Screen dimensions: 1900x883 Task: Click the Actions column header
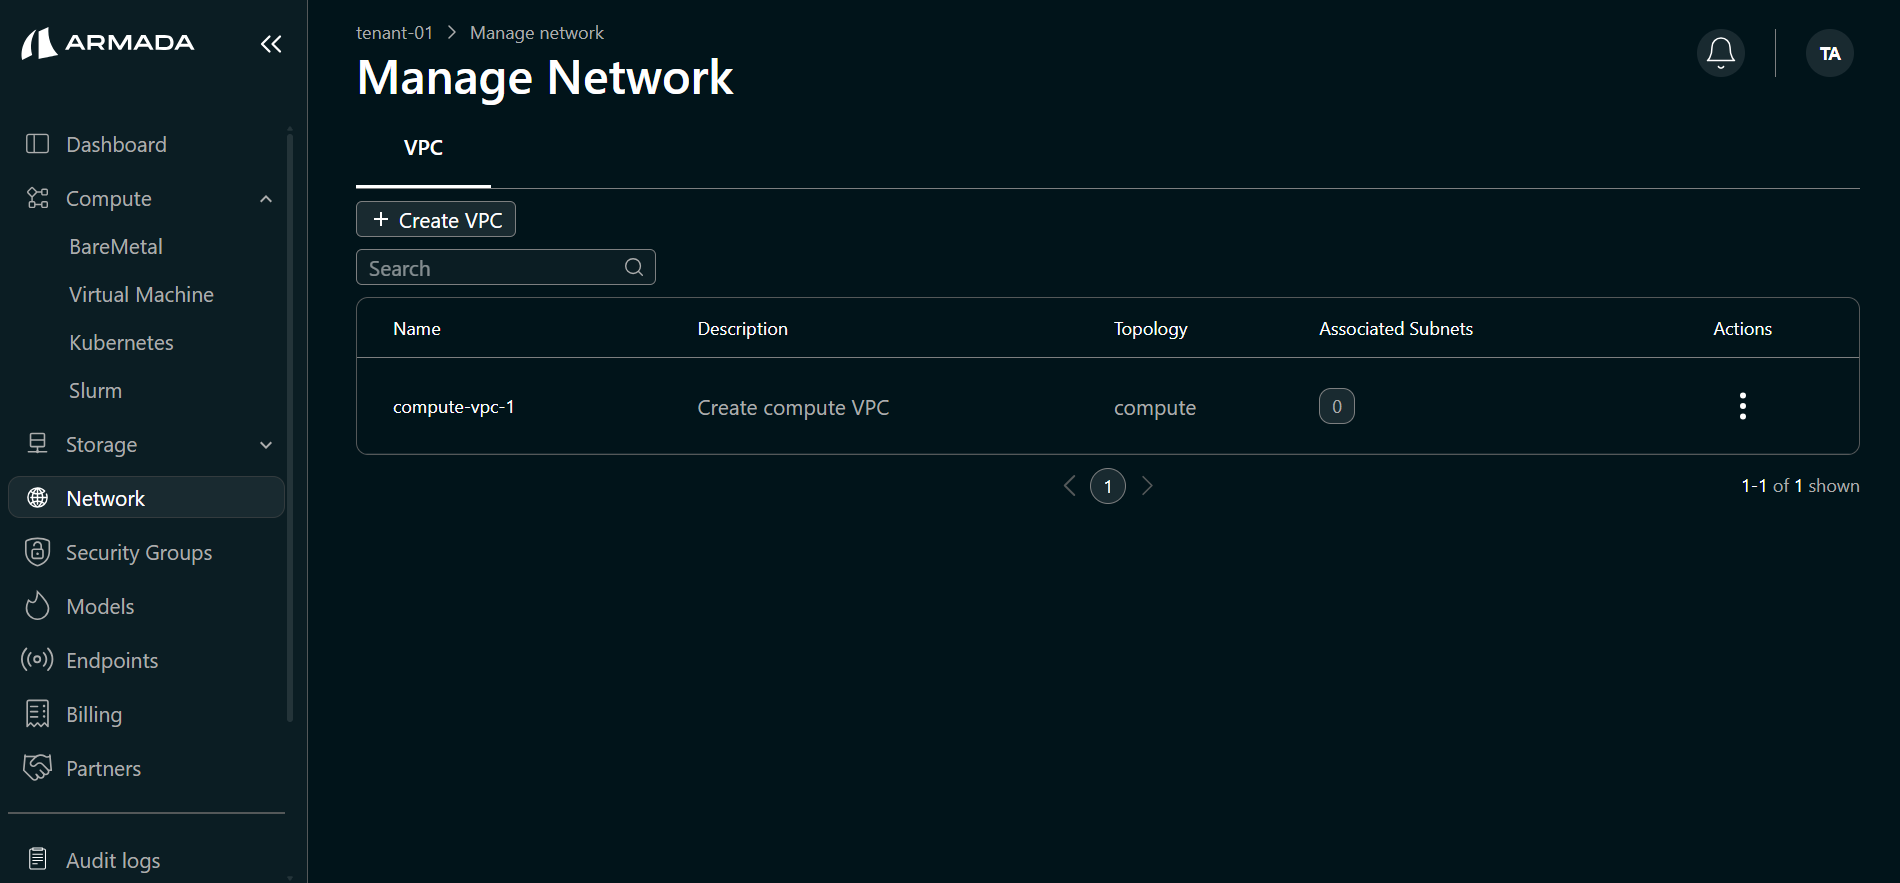pos(1742,329)
